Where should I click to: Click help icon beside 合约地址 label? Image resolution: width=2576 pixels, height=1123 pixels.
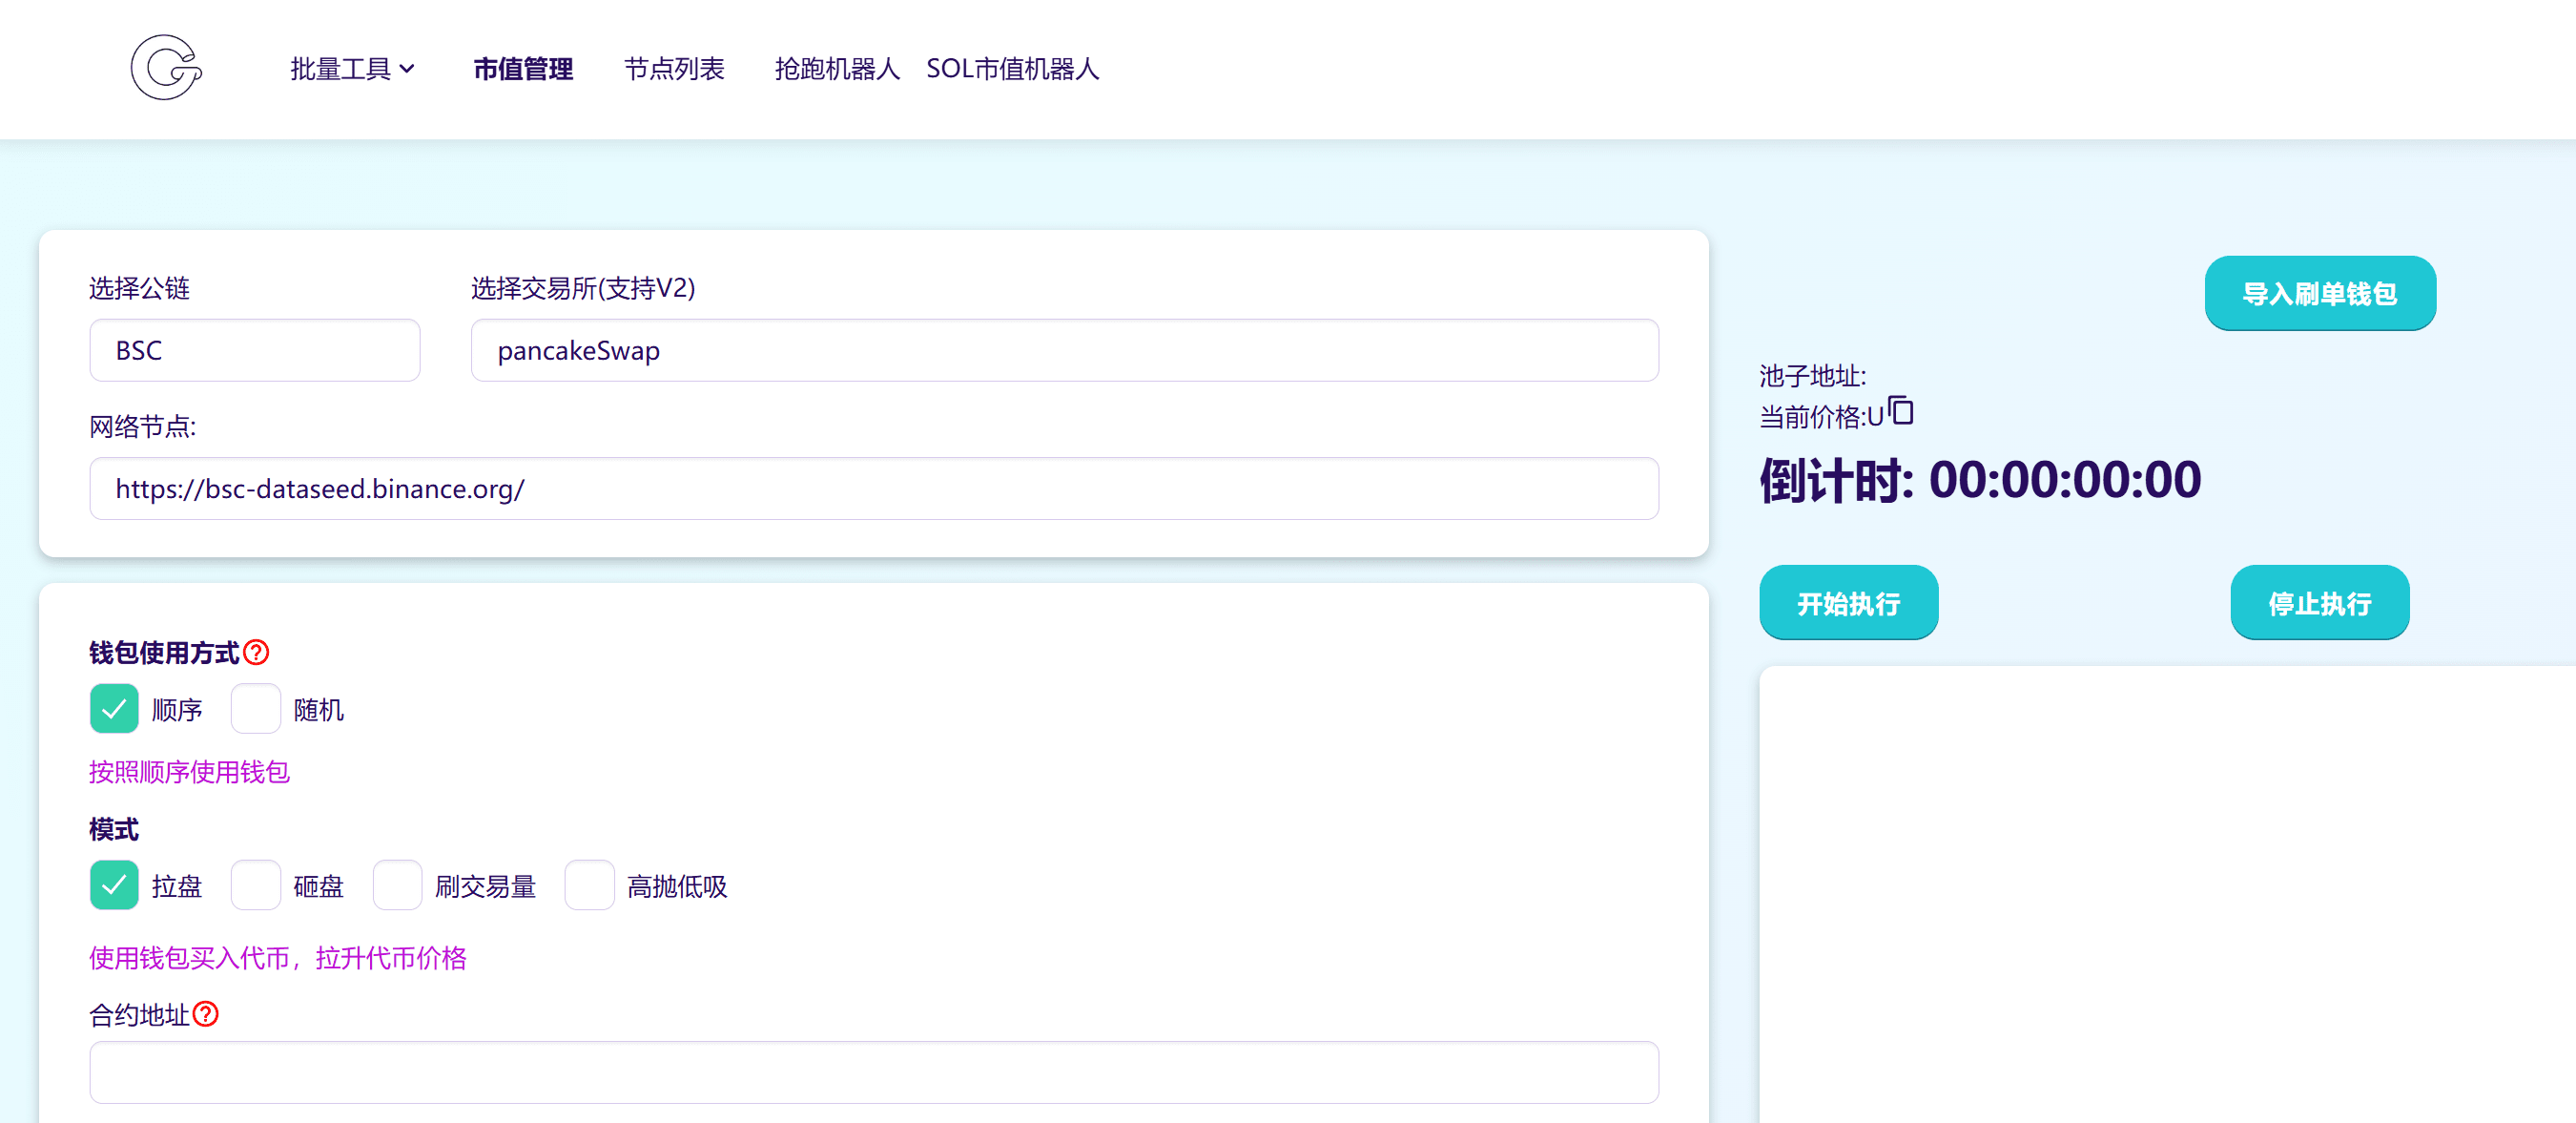206,1014
